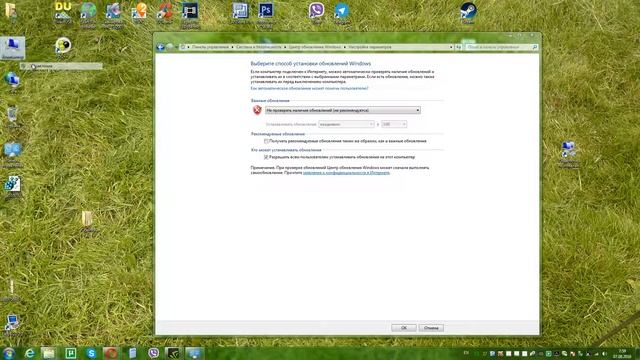
Task: Click the EN language indicator in tray
Action: (x=466, y=353)
